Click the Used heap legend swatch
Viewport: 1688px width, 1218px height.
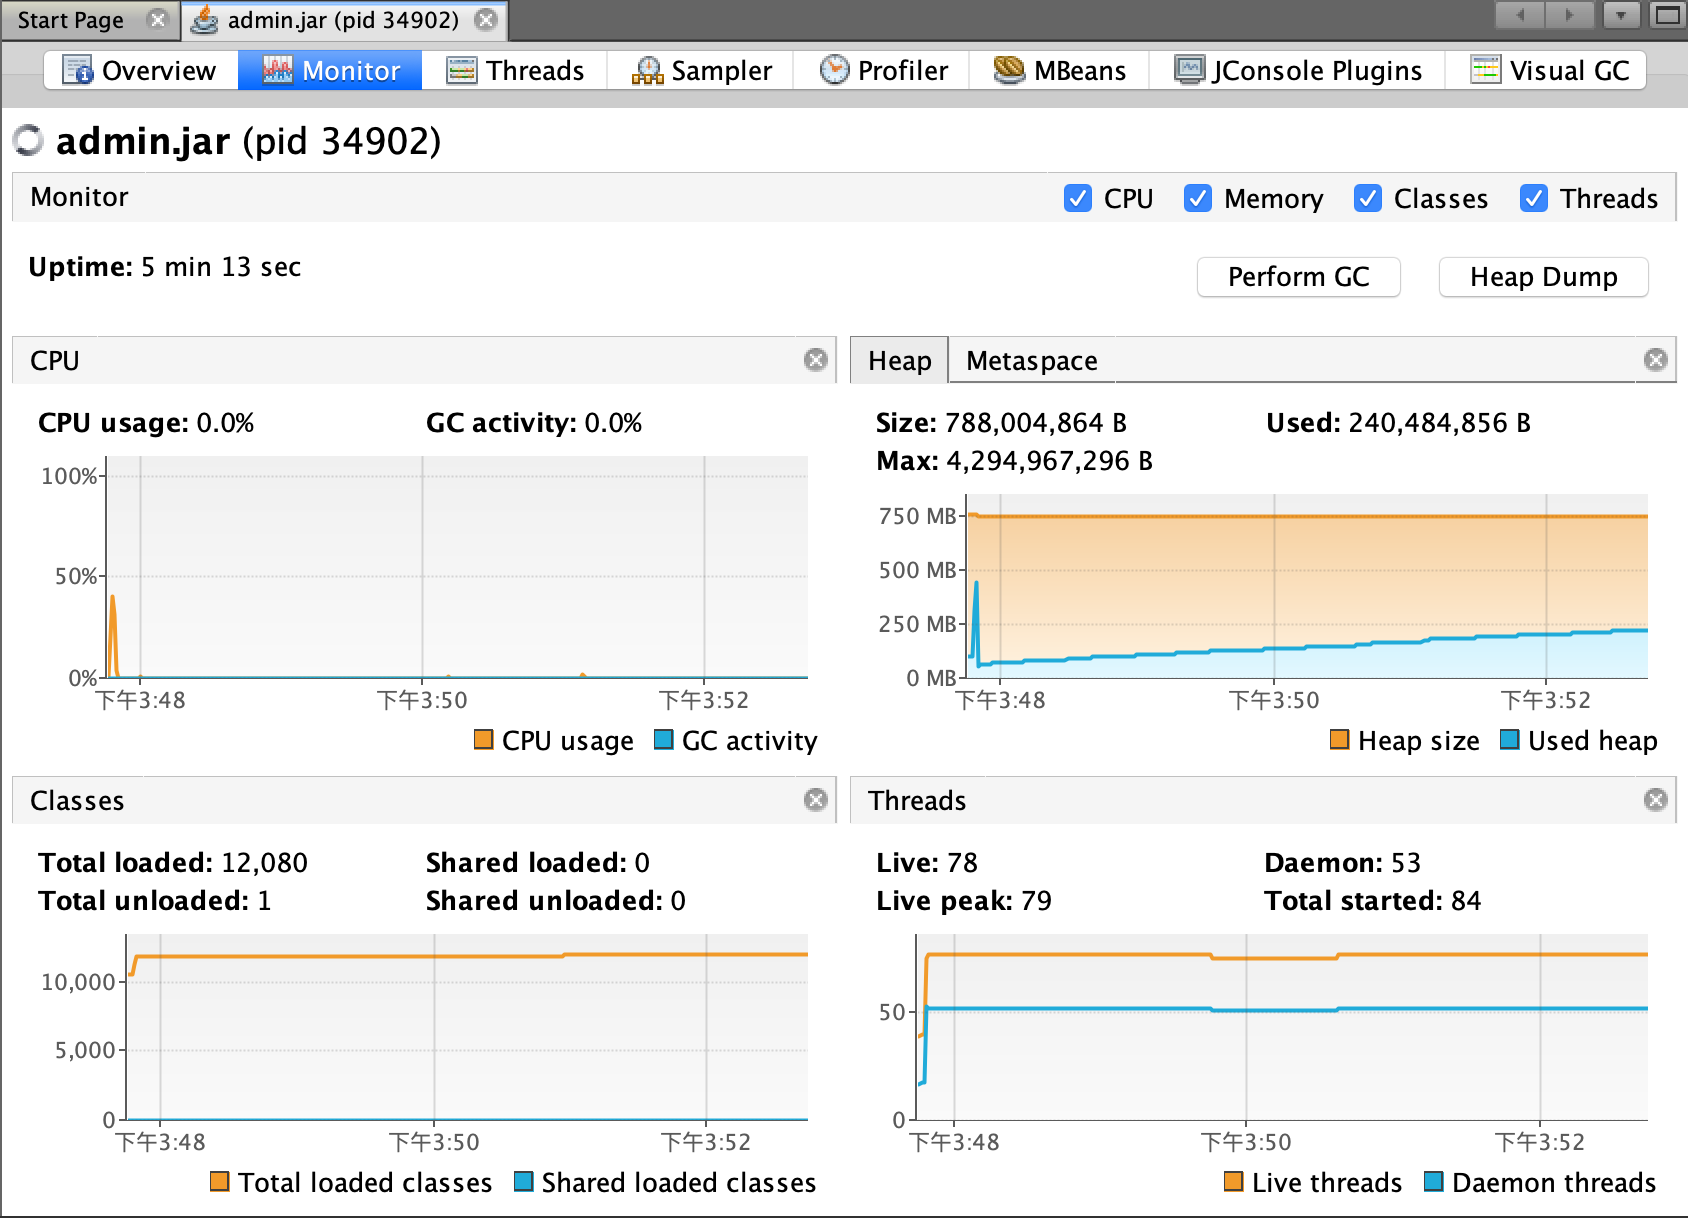1510,739
